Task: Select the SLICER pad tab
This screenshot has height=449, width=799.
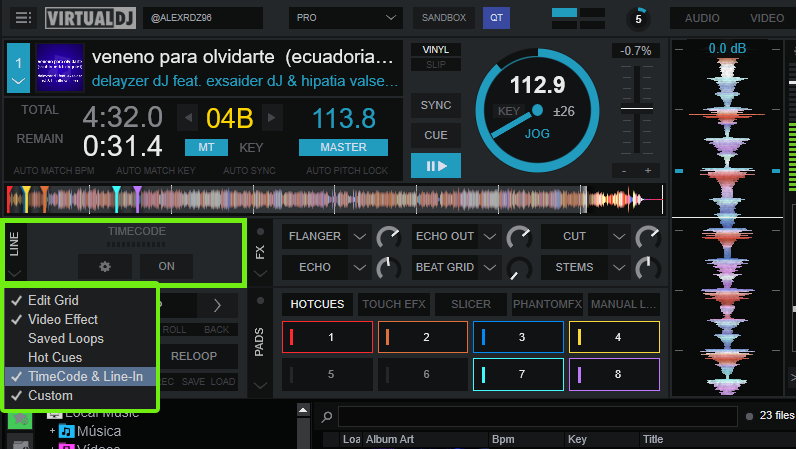Action: tap(470, 304)
